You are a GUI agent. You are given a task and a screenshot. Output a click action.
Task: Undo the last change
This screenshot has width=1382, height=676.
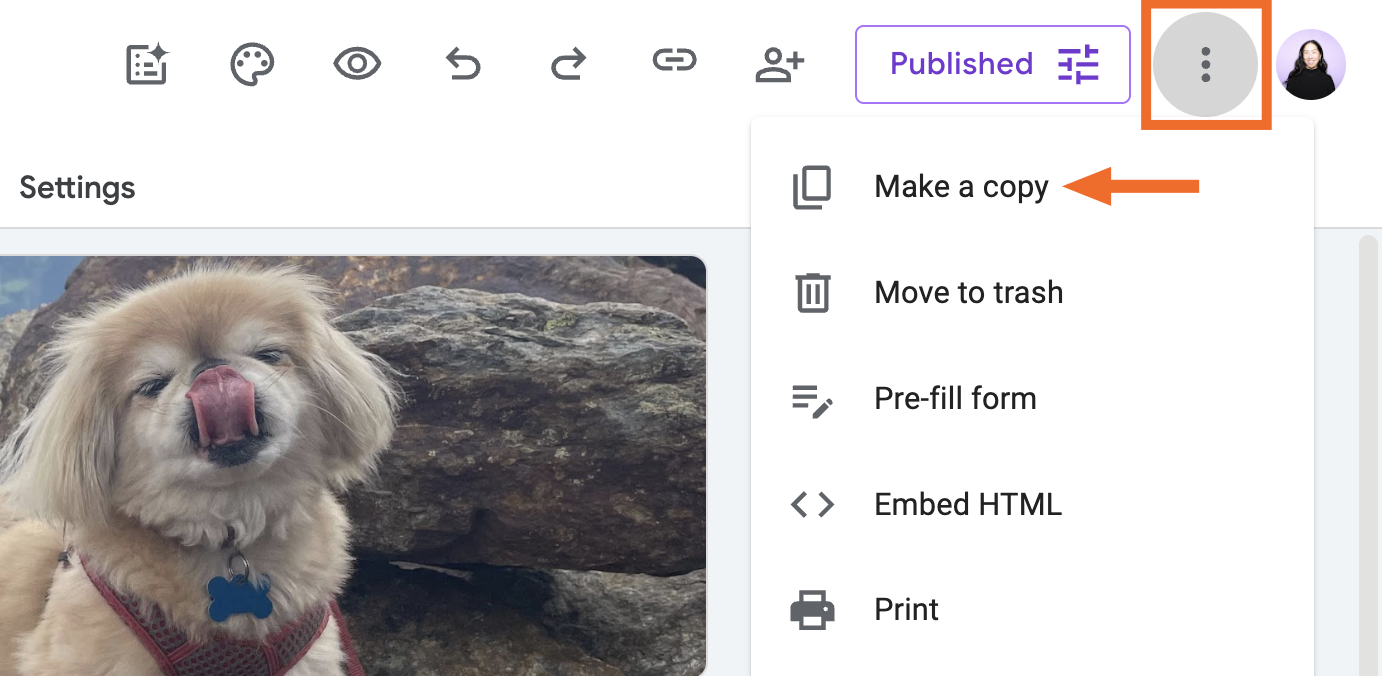[x=462, y=66]
